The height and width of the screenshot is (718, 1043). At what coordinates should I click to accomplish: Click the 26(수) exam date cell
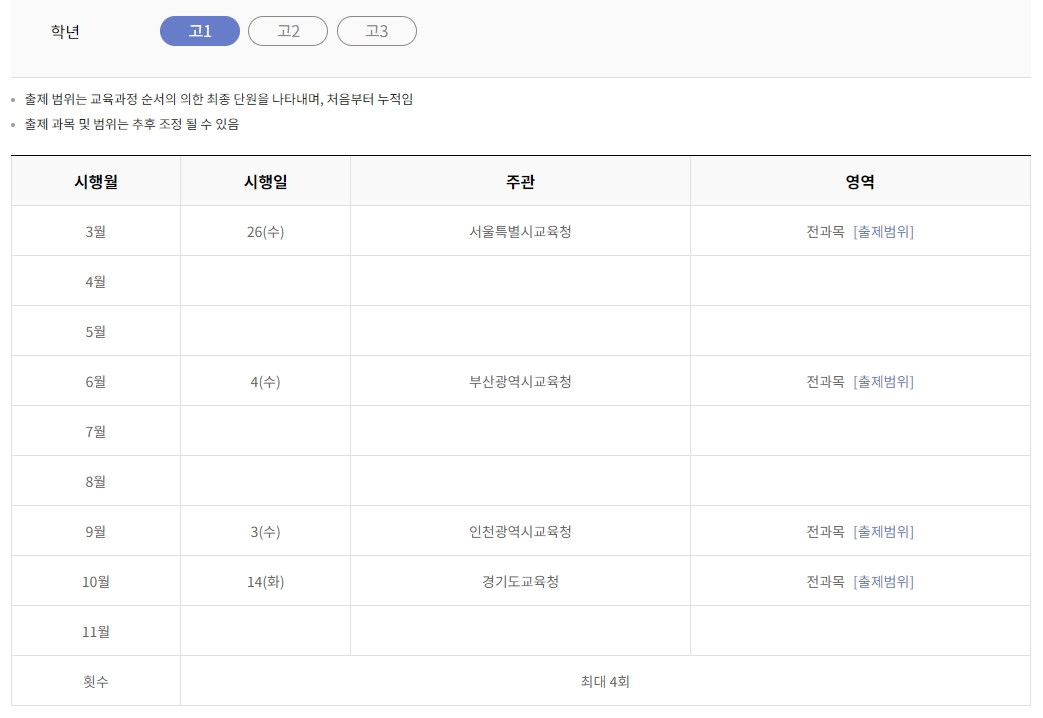click(264, 230)
